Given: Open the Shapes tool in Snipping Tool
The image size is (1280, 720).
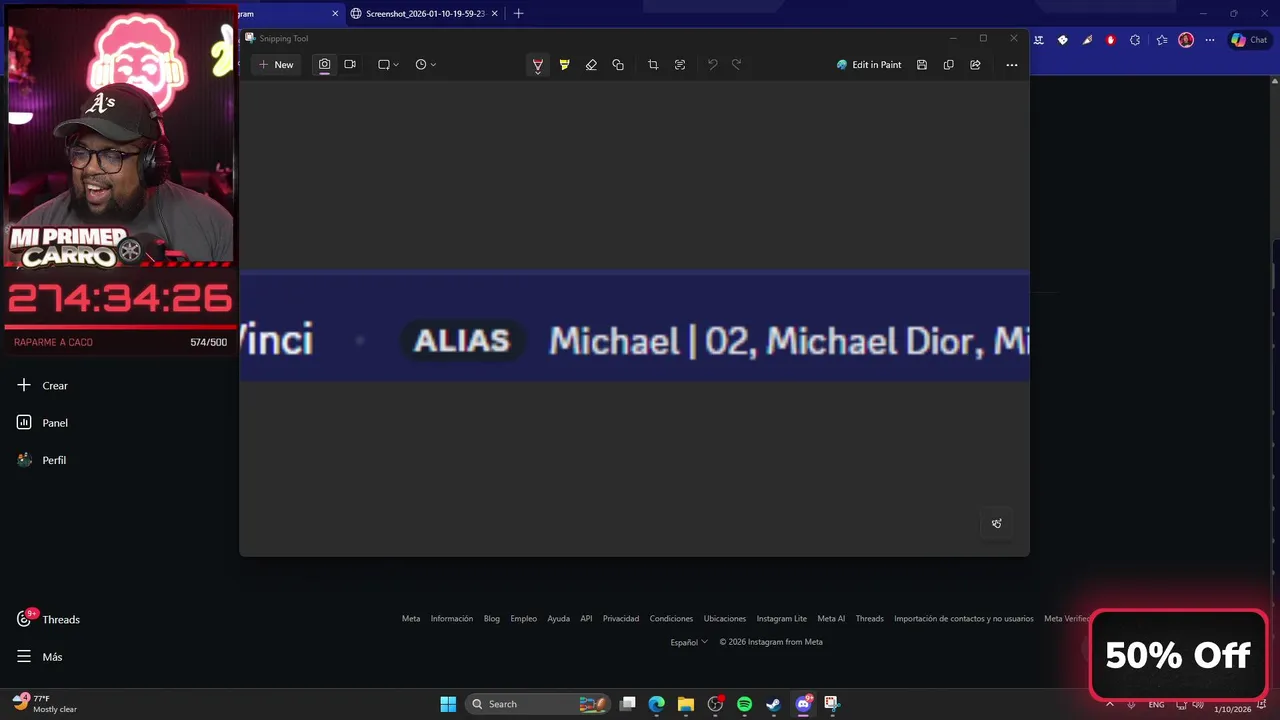Looking at the screenshot, I should [618, 65].
